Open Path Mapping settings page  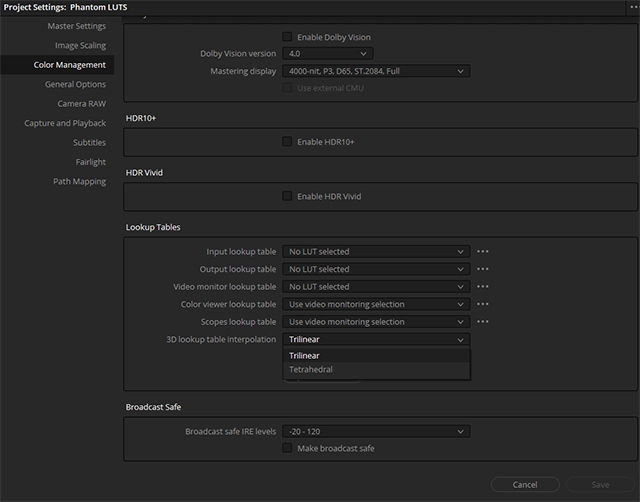coord(79,182)
